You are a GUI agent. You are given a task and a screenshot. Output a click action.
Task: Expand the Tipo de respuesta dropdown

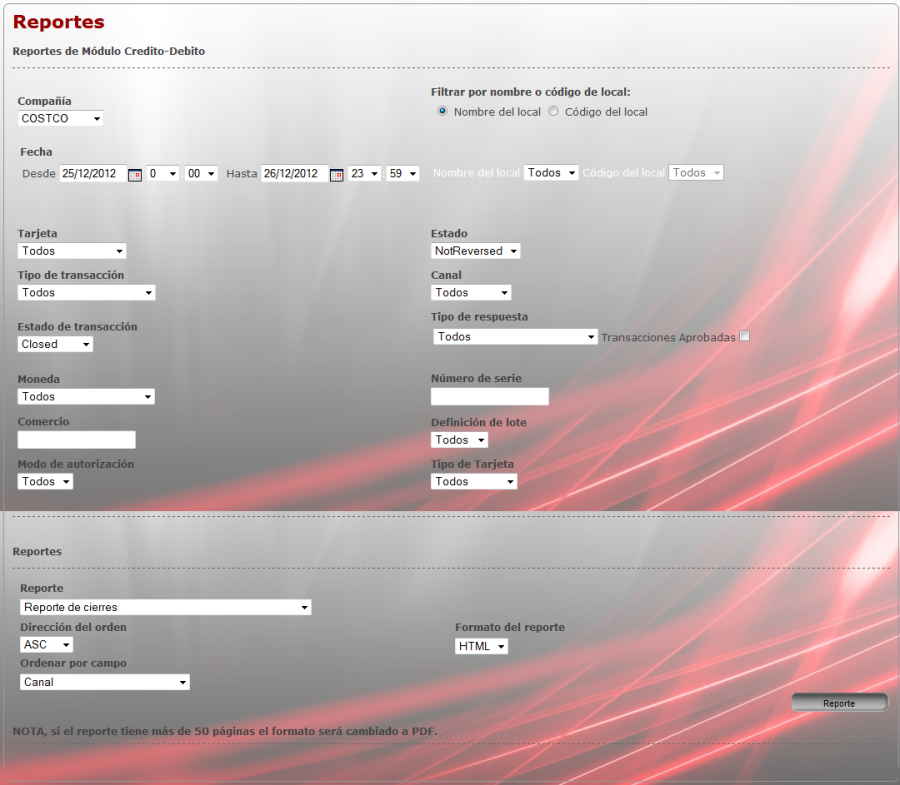tap(515, 337)
